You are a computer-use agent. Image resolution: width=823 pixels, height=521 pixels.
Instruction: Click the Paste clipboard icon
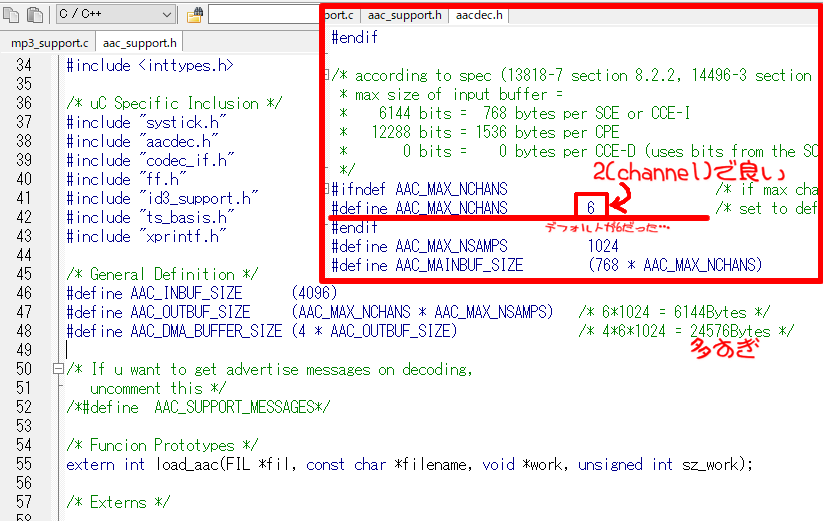35,15
